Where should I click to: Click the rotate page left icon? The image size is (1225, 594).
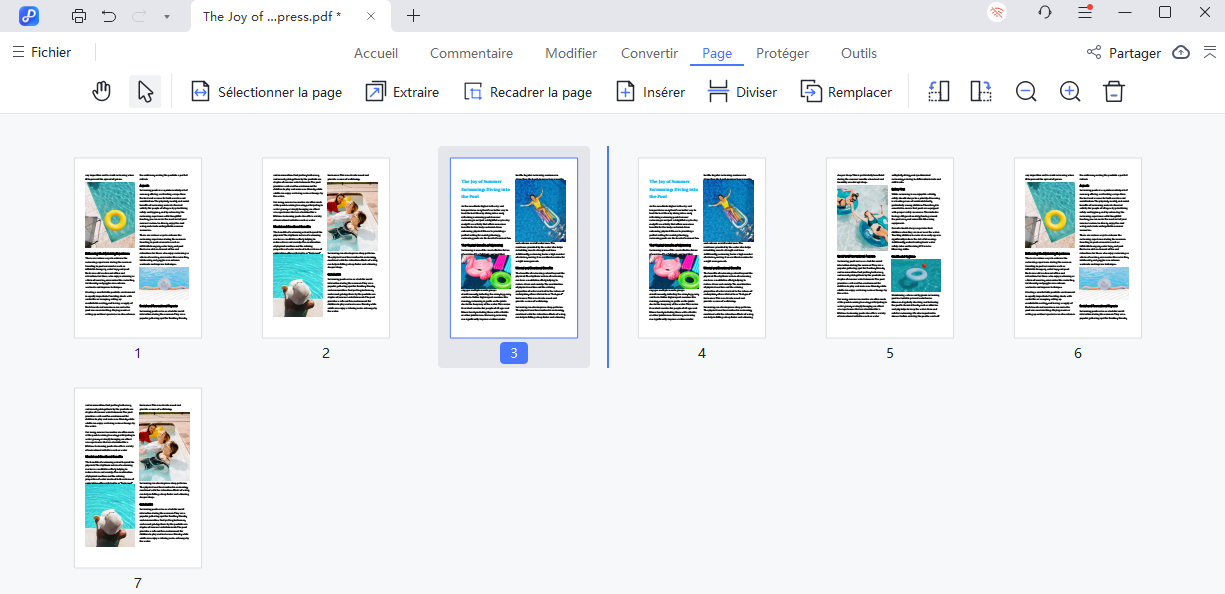tap(938, 92)
